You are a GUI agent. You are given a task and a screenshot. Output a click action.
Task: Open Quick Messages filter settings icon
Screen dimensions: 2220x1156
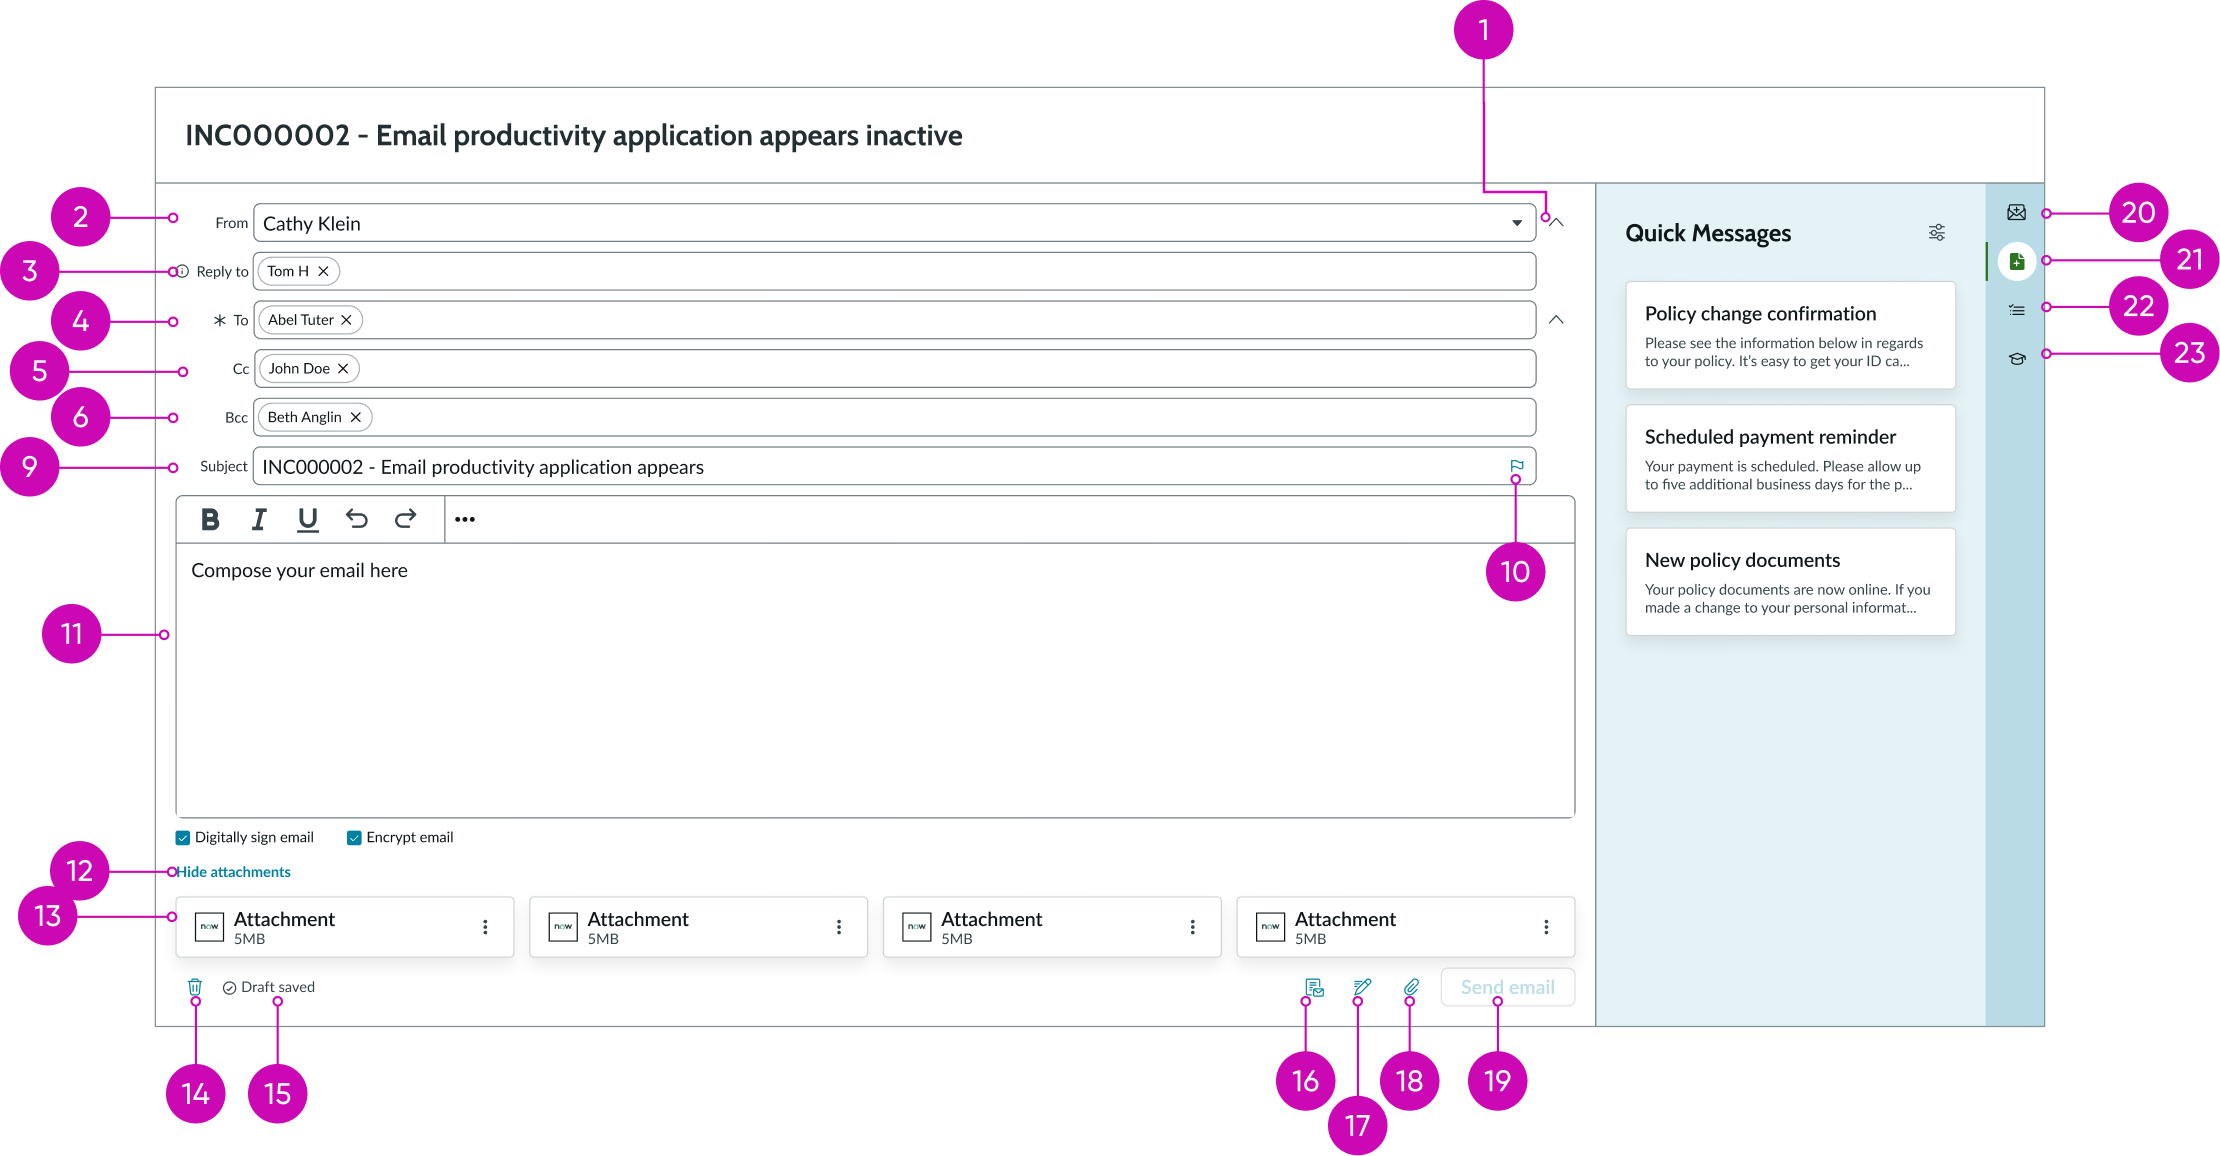pyautogui.click(x=1937, y=232)
